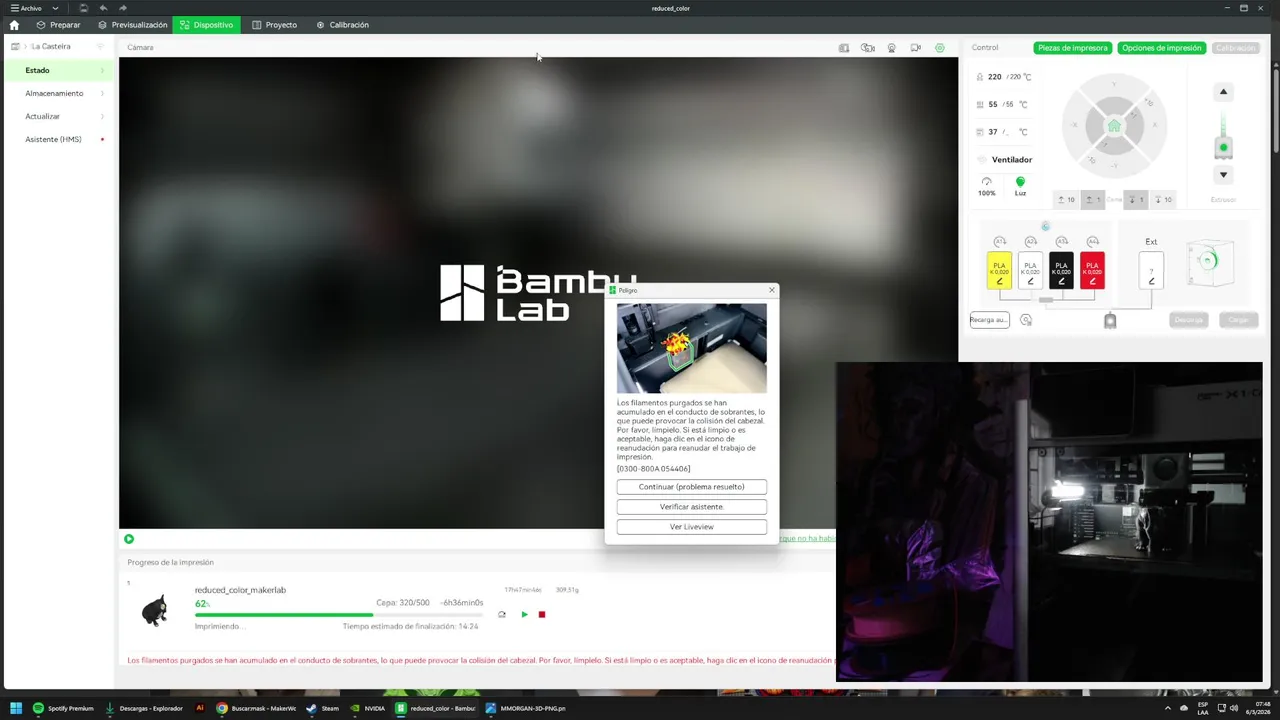Viewport: 1280px width, 720px height.
Task: Click the home axes icon
Action: [1114, 126]
